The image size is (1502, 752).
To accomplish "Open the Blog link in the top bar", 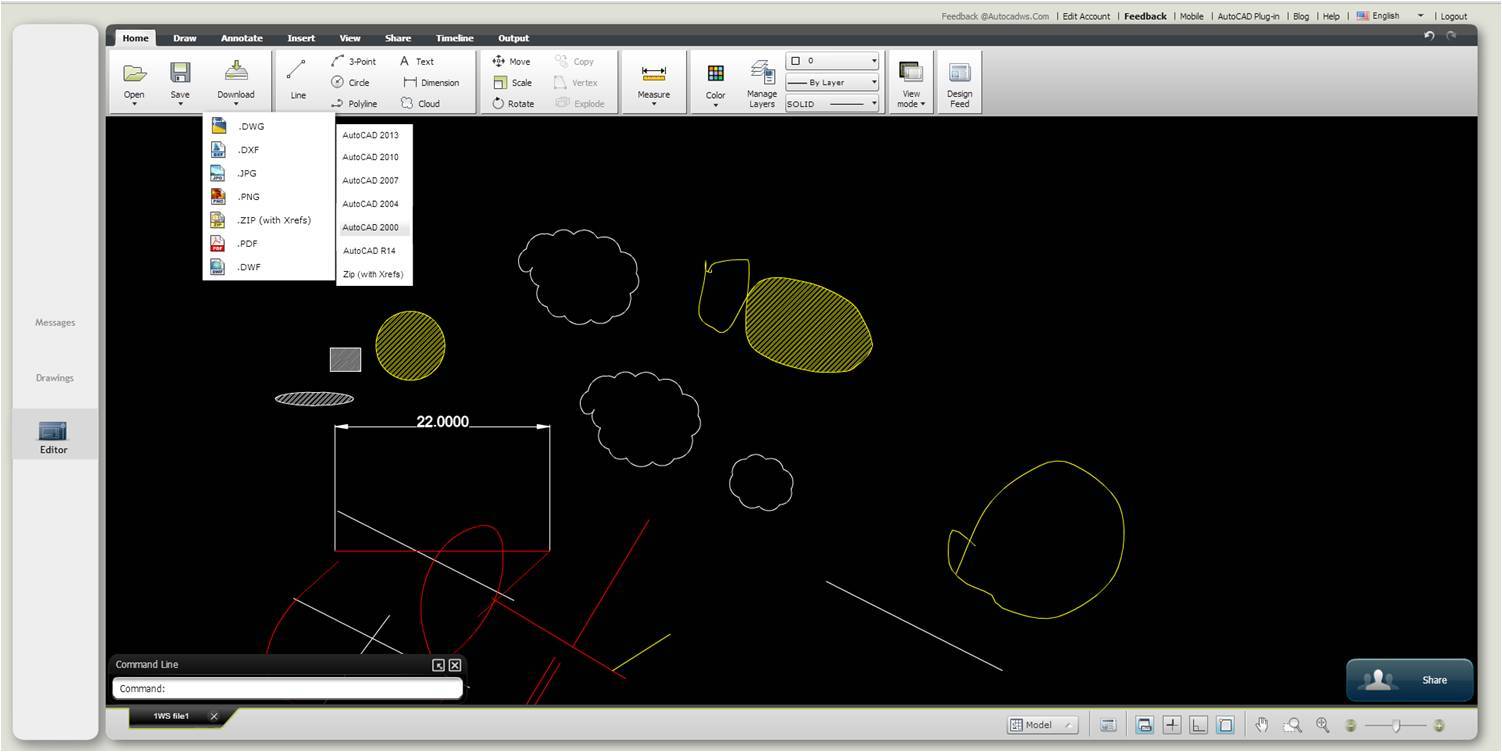I will [x=1300, y=16].
